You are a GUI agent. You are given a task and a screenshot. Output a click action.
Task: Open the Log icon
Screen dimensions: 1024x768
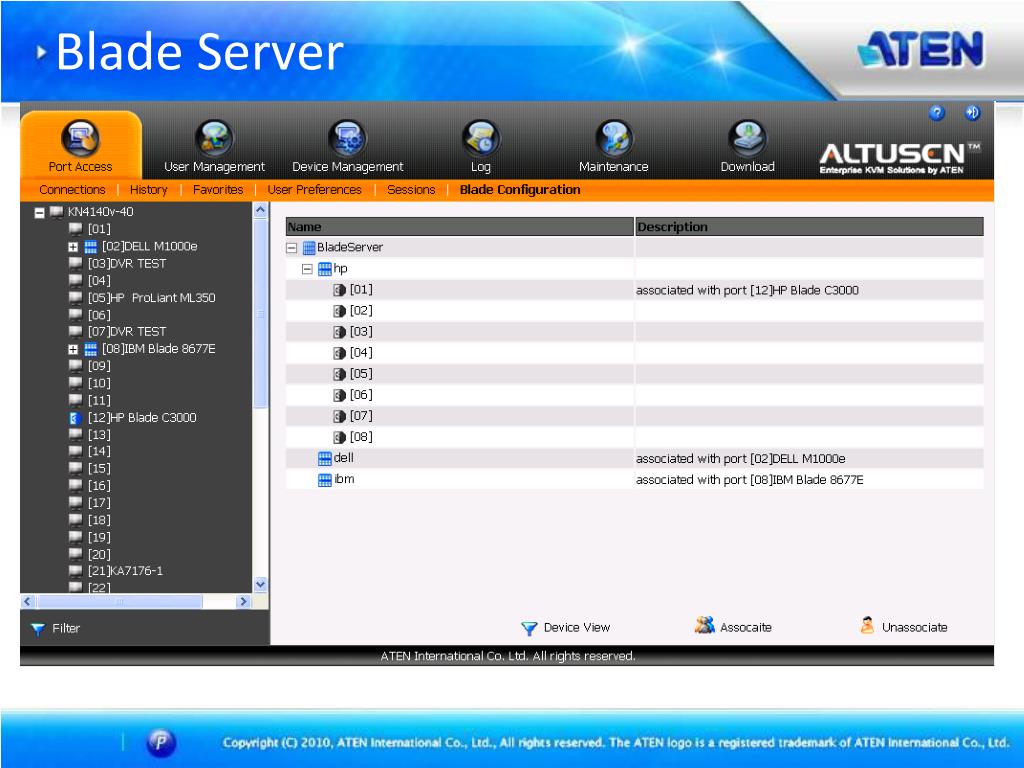481,138
